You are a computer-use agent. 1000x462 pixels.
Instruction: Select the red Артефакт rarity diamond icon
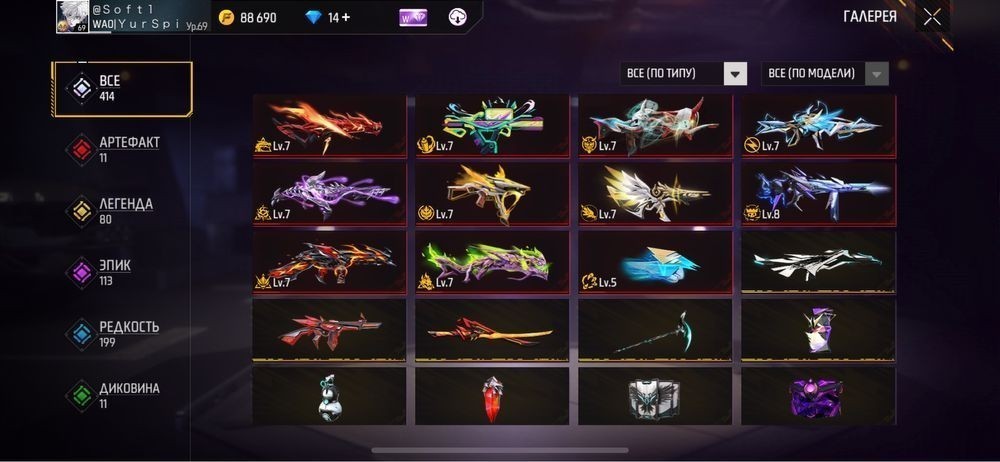(82, 150)
